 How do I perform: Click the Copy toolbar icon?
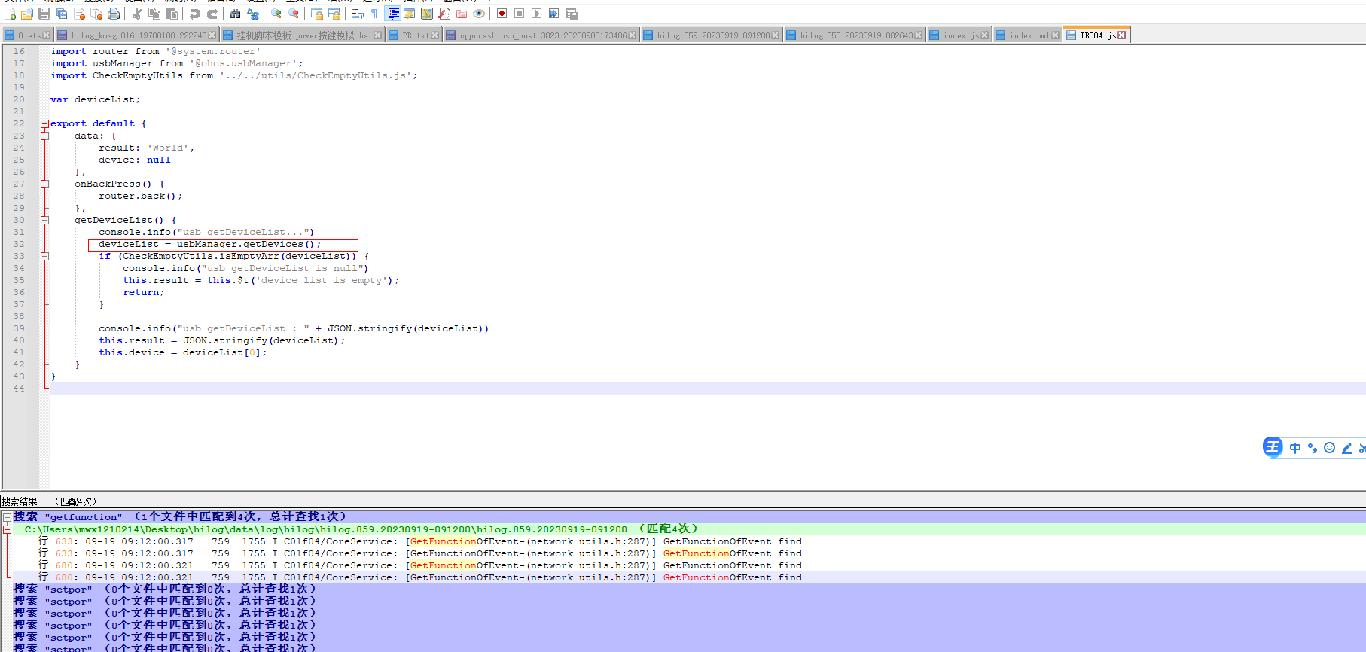point(153,14)
